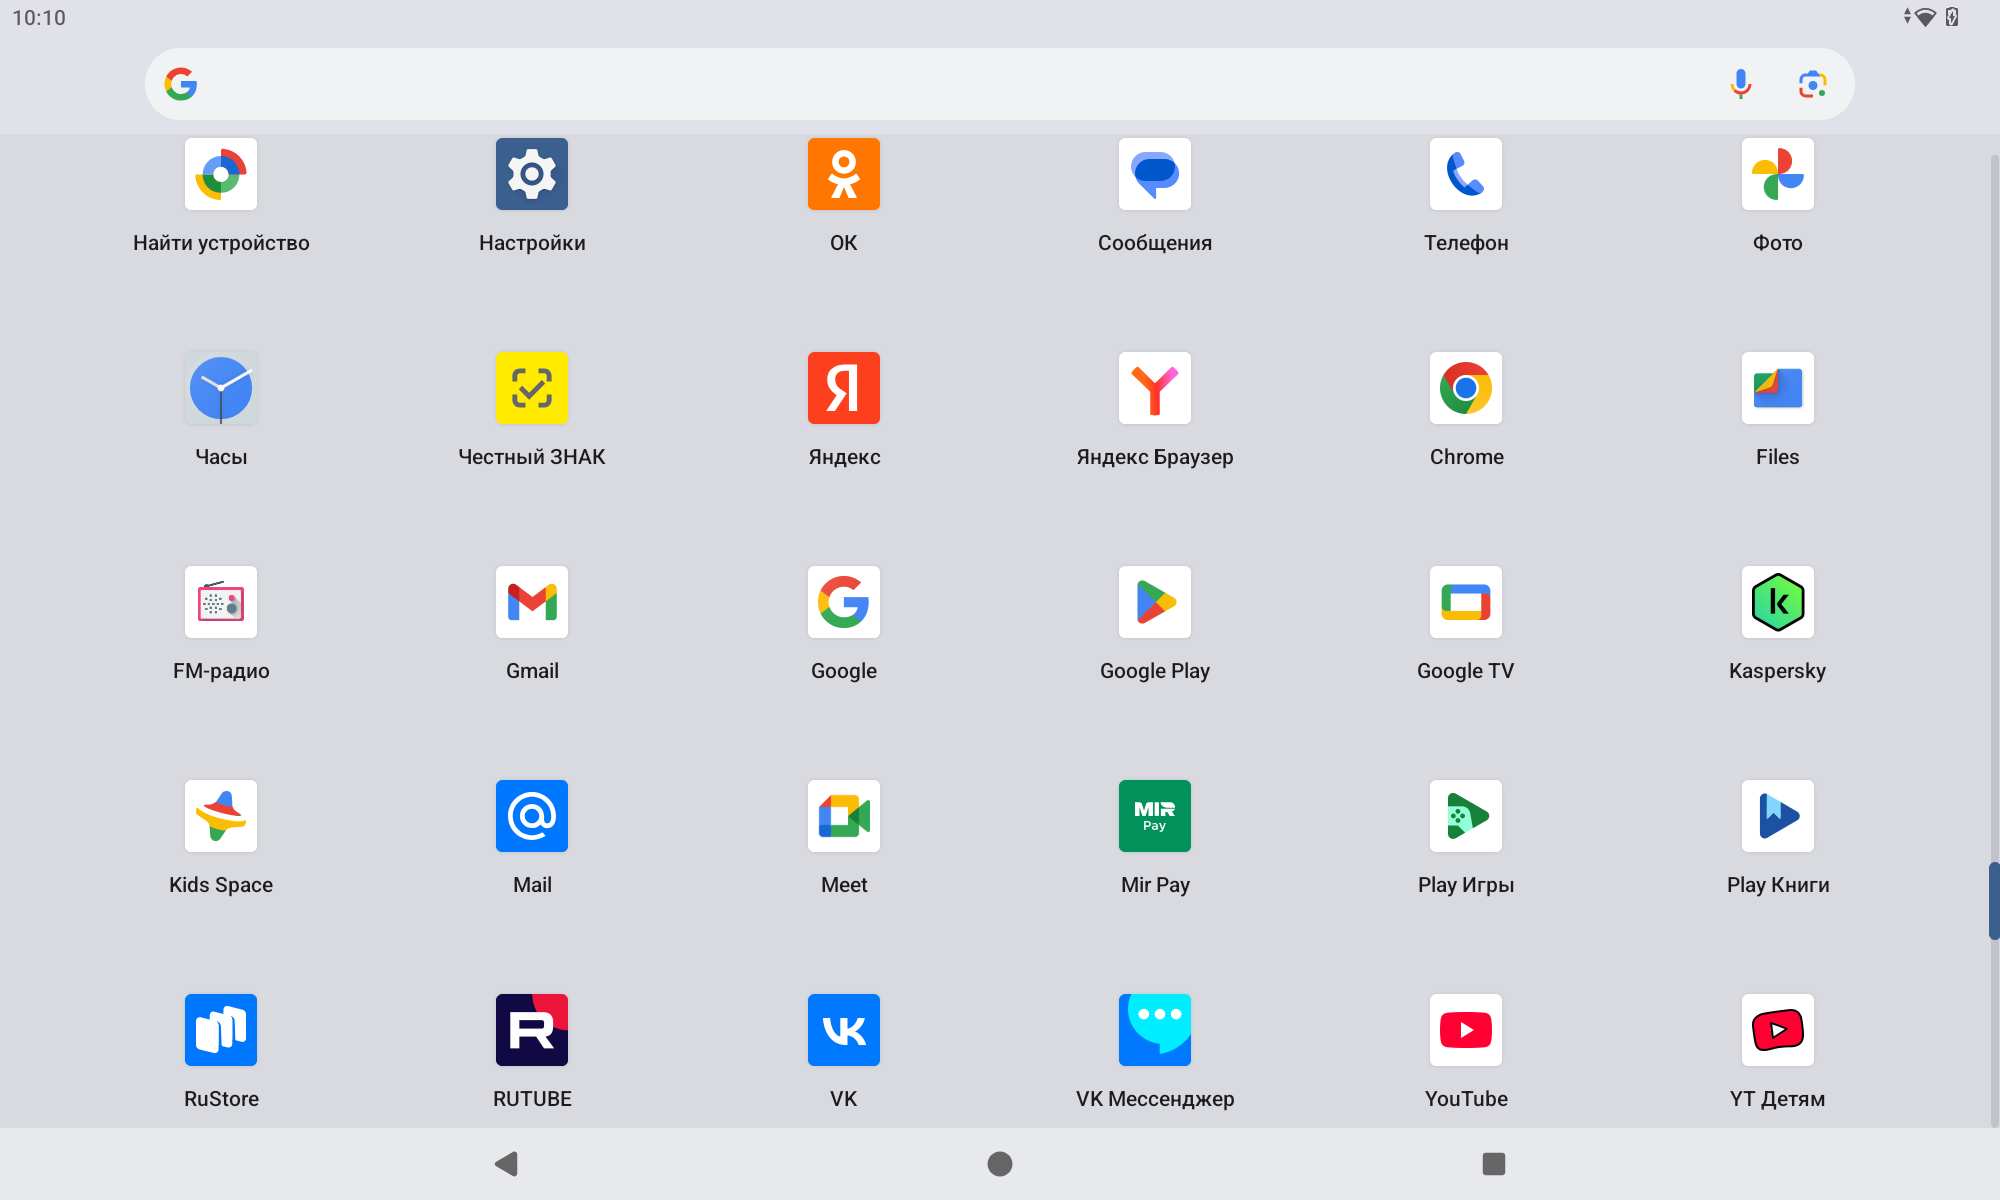The image size is (2000, 1200).
Task: Open Google Lens camera search
Action: (x=1812, y=84)
